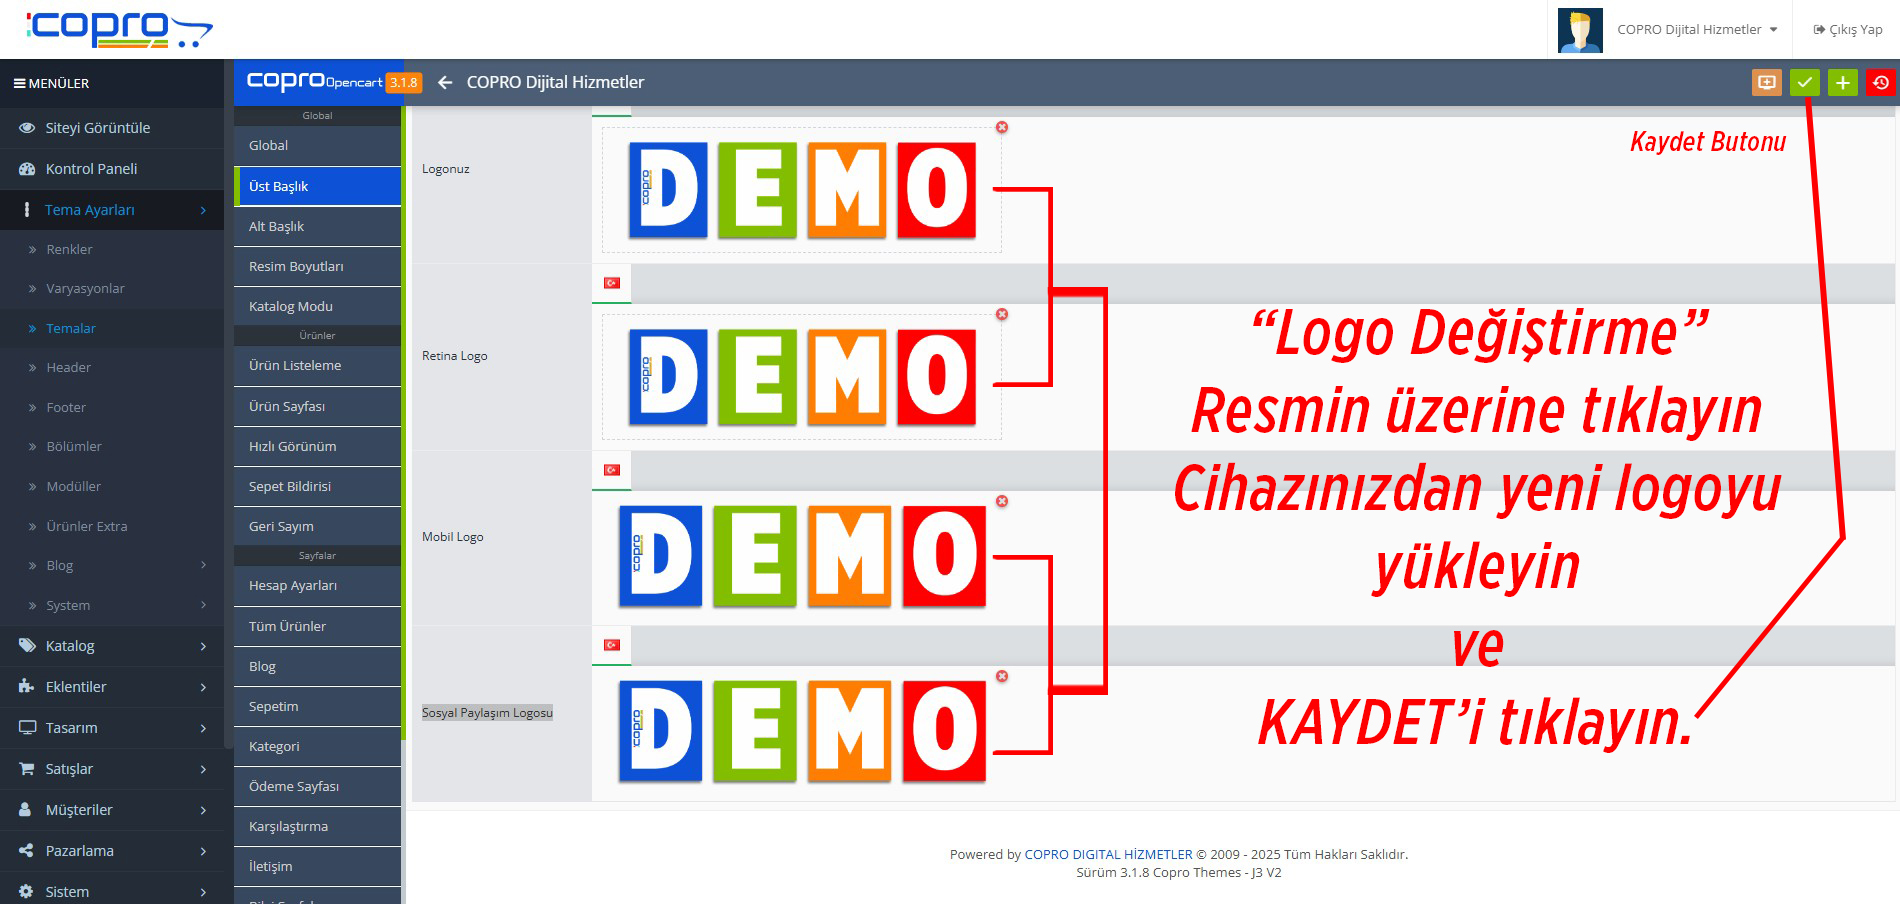Select the Turkish flag tab above Retina Logo

611,283
